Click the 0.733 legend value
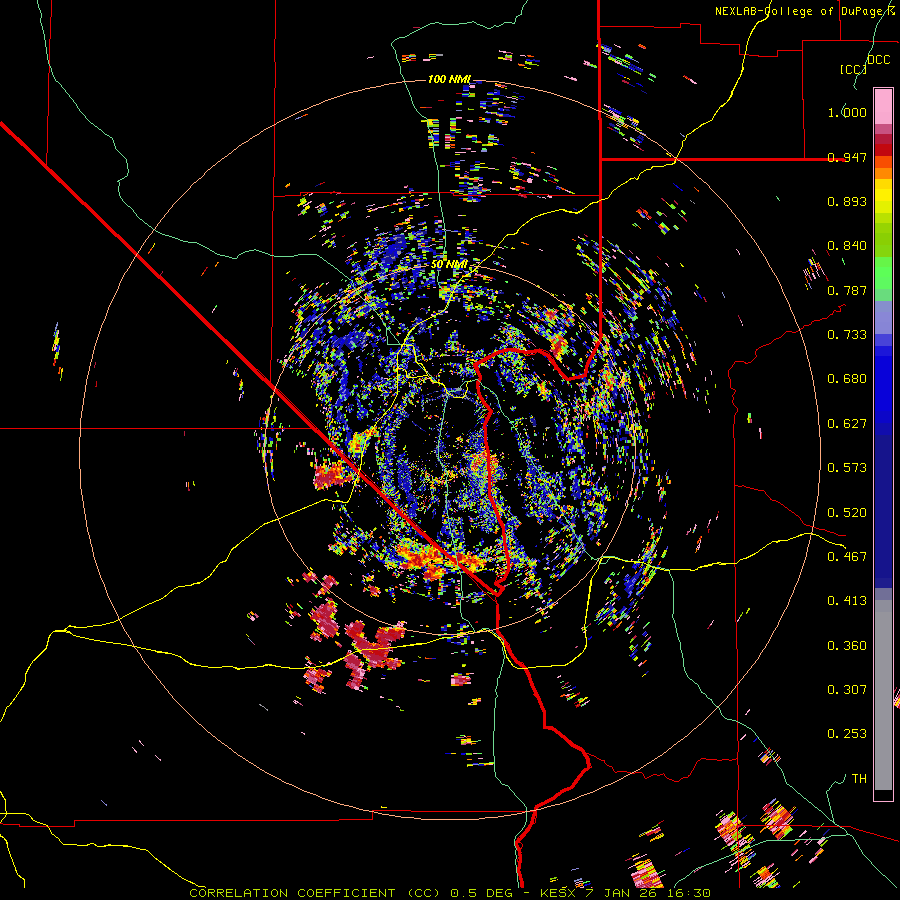The height and width of the screenshot is (900, 900). [847, 335]
